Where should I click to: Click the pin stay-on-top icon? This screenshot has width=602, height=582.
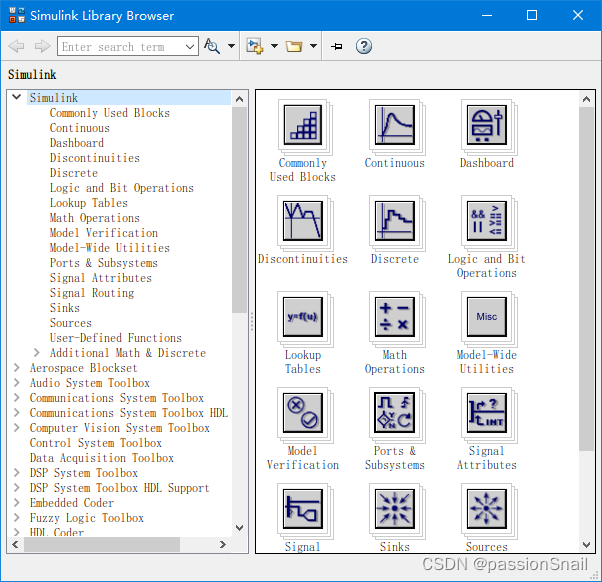(x=337, y=46)
